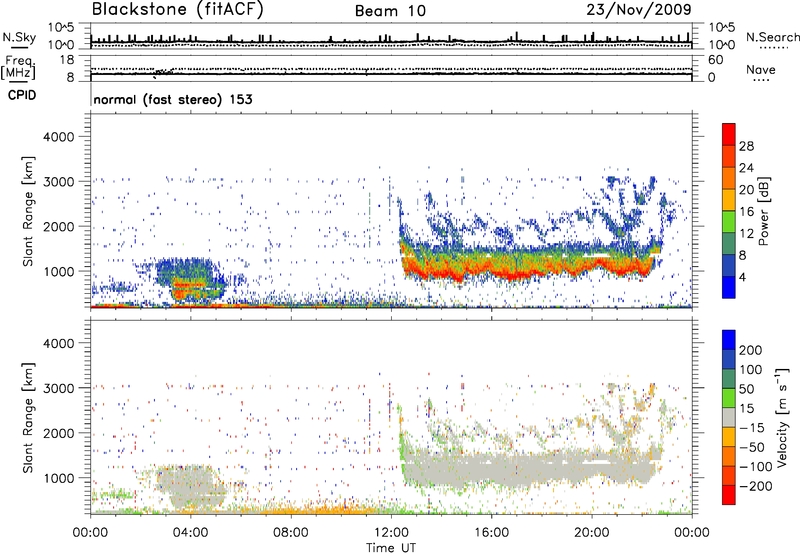Click the blue top segment of velocity colorbar

pyautogui.click(x=729, y=340)
